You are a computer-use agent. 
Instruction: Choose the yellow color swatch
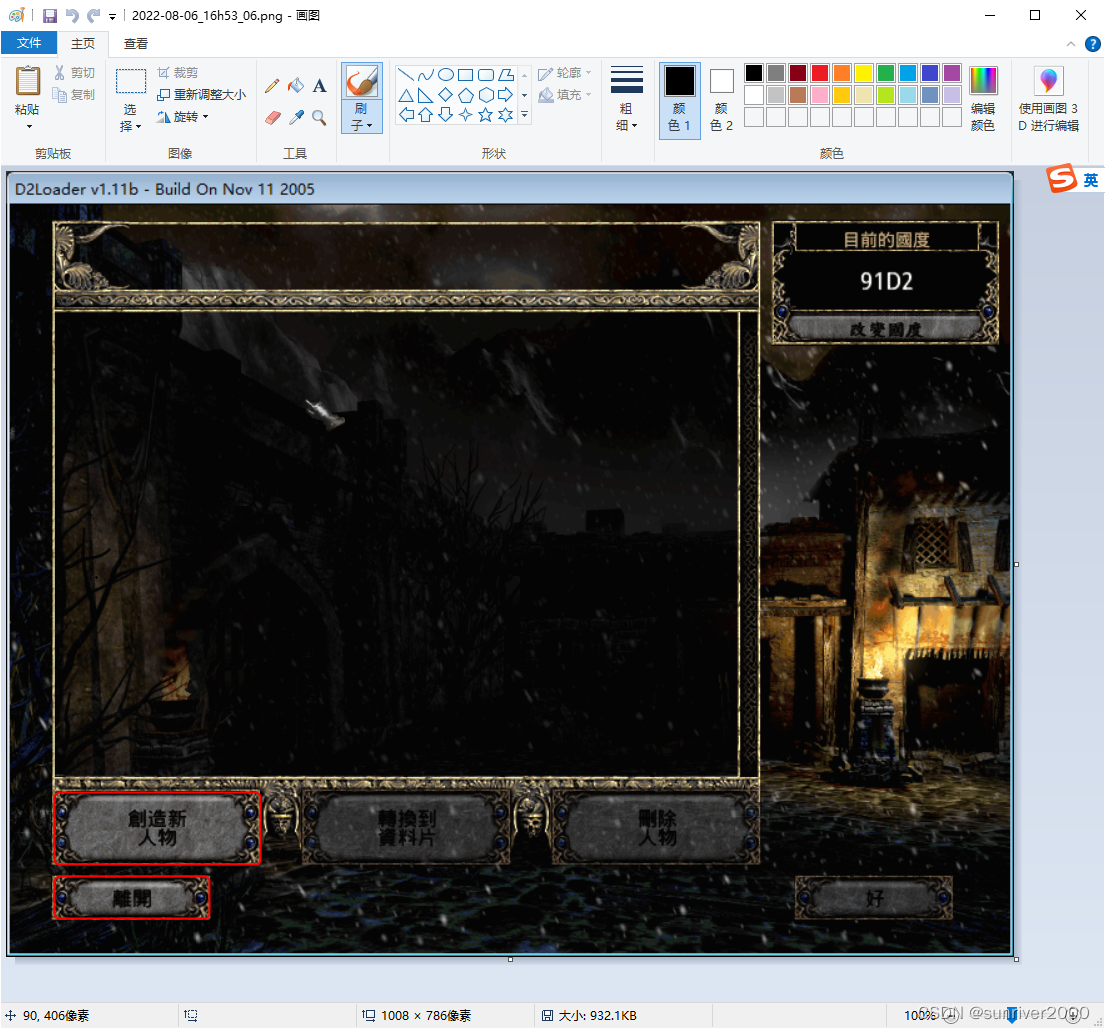coord(864,73)
